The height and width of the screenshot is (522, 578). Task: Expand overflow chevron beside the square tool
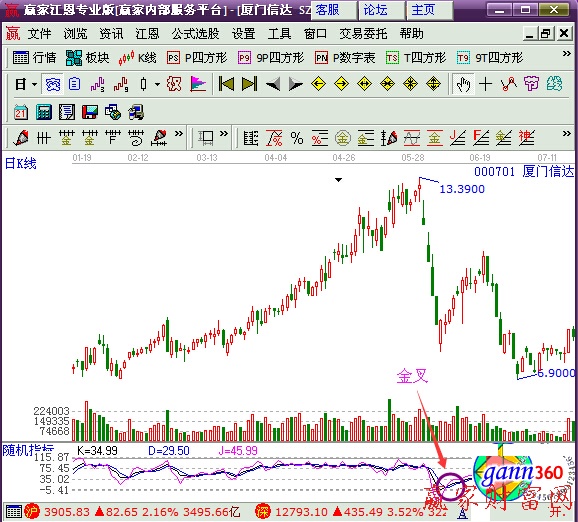[x=224, y=133]
